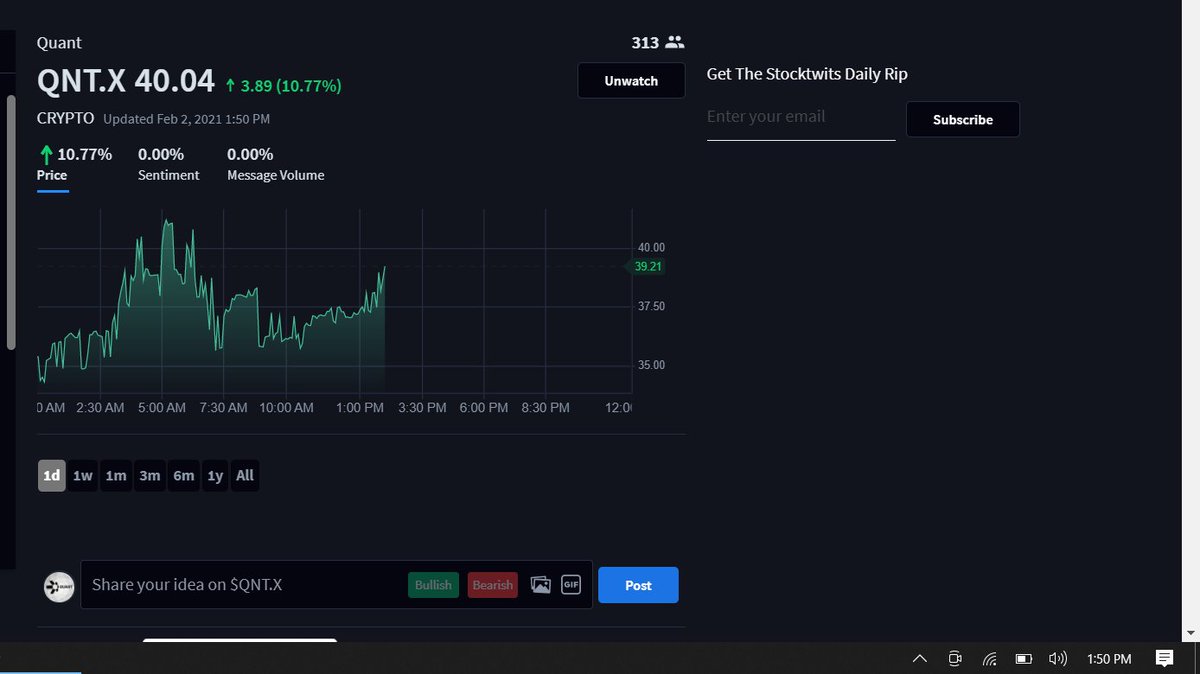Viewport: 1200px width, 674px height.
Task: Click the 37.50 chart axis label
Action: (651, 306)
